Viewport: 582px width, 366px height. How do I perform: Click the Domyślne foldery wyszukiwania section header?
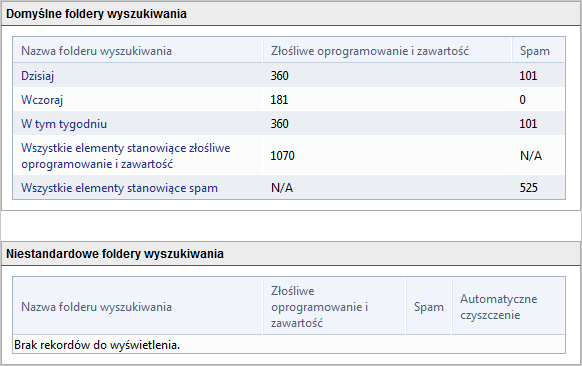coord(97,14)
